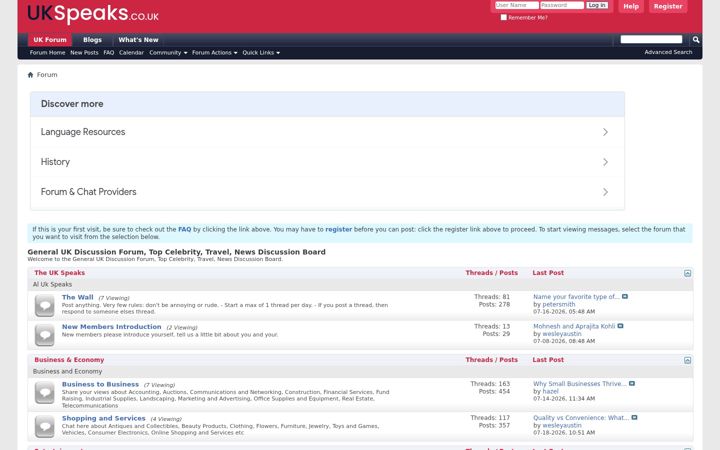
Task: Open the Community dropdown menu
Action: pos(168,53)
